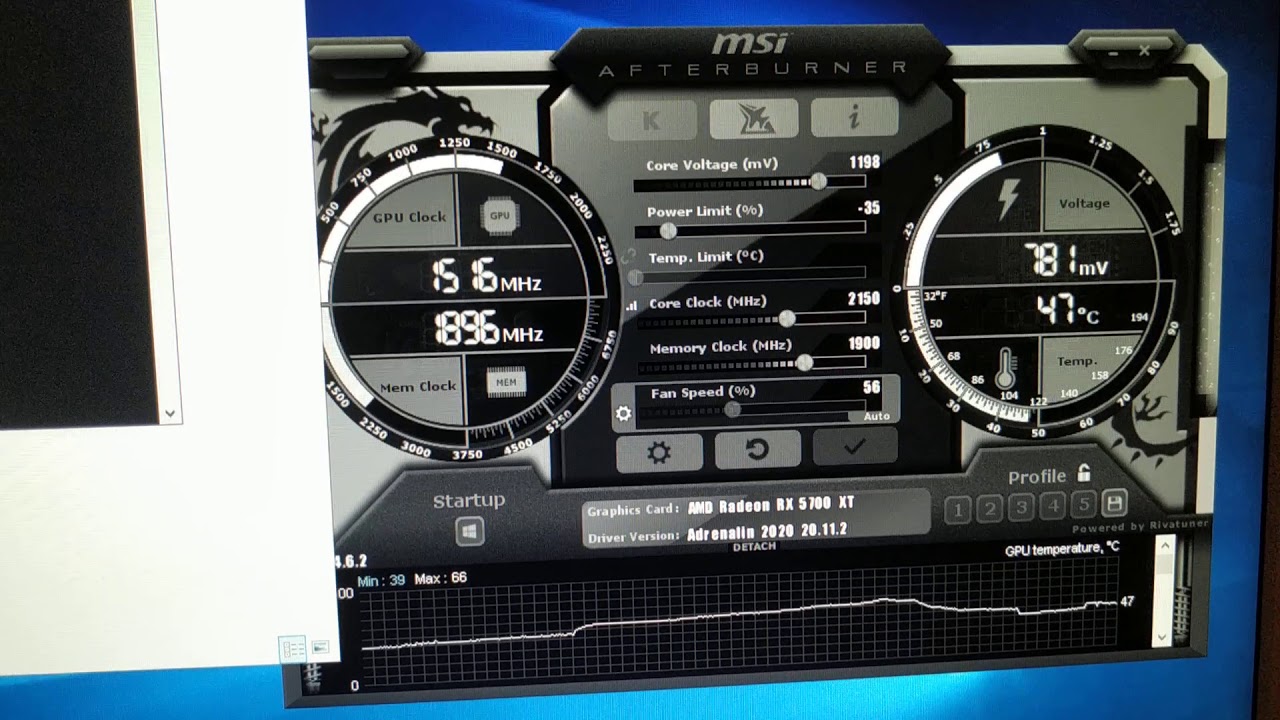This screenshot has height=720, width=1280.
Task: Click the Max : 66 graph label
Action: [x=440, y=578]
